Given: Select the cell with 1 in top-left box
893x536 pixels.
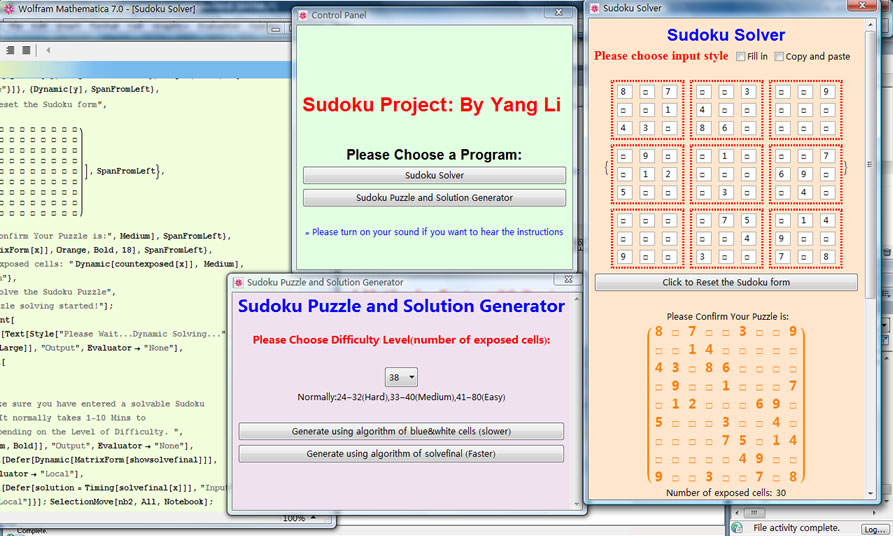Looking at the screenshot, I should tap(668, 110).
